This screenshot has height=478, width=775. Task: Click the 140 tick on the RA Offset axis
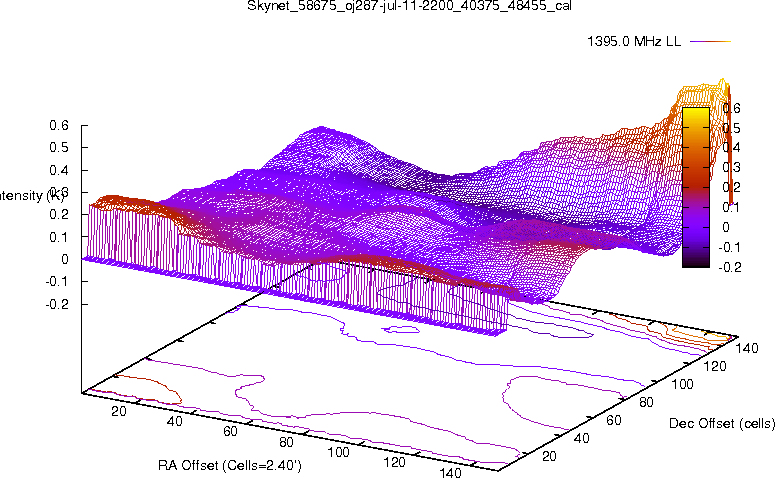pos(450,472)
